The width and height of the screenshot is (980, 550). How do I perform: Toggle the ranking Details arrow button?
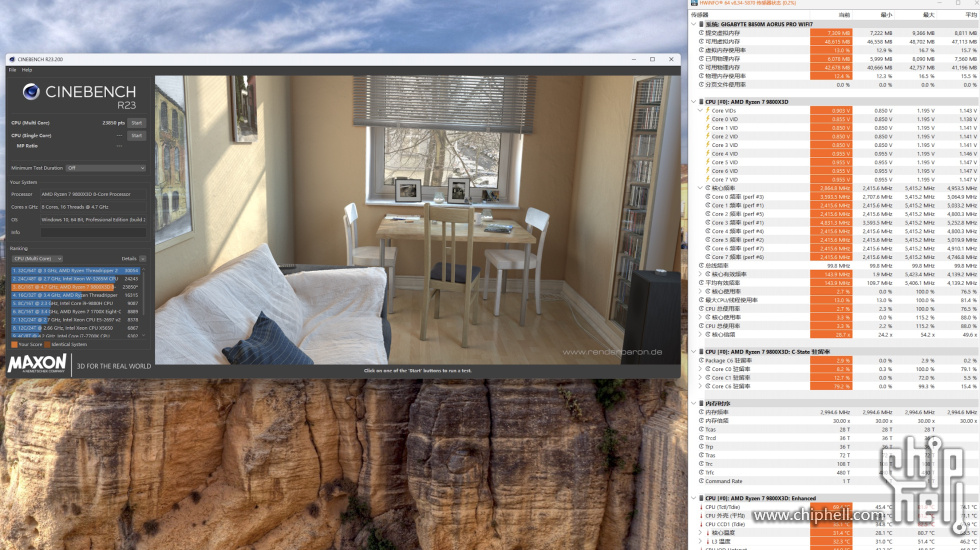point(142,258)
